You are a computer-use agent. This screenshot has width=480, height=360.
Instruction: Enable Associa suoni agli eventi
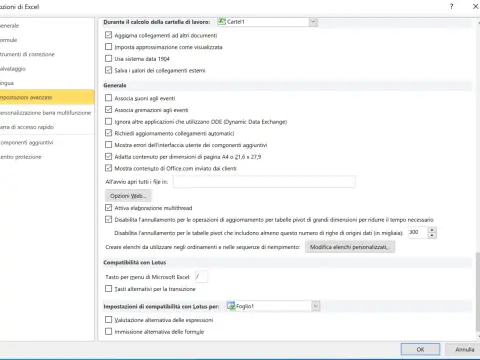108,98
